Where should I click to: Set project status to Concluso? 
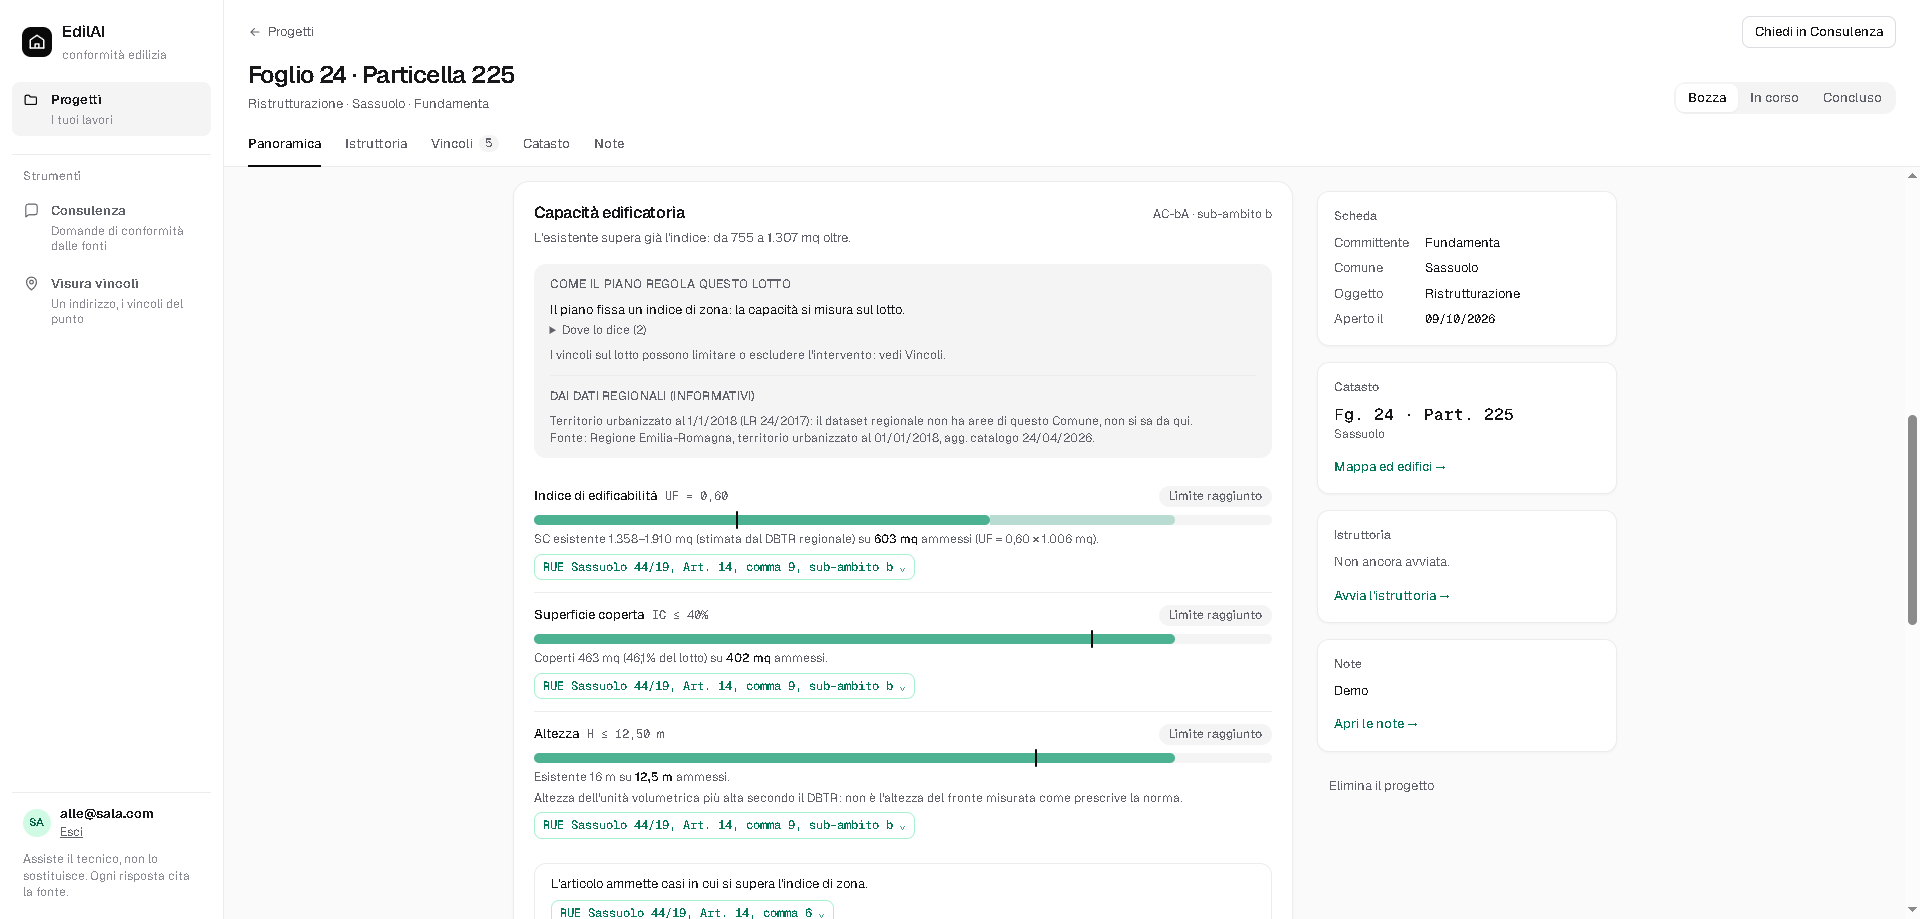[1852, 98]
